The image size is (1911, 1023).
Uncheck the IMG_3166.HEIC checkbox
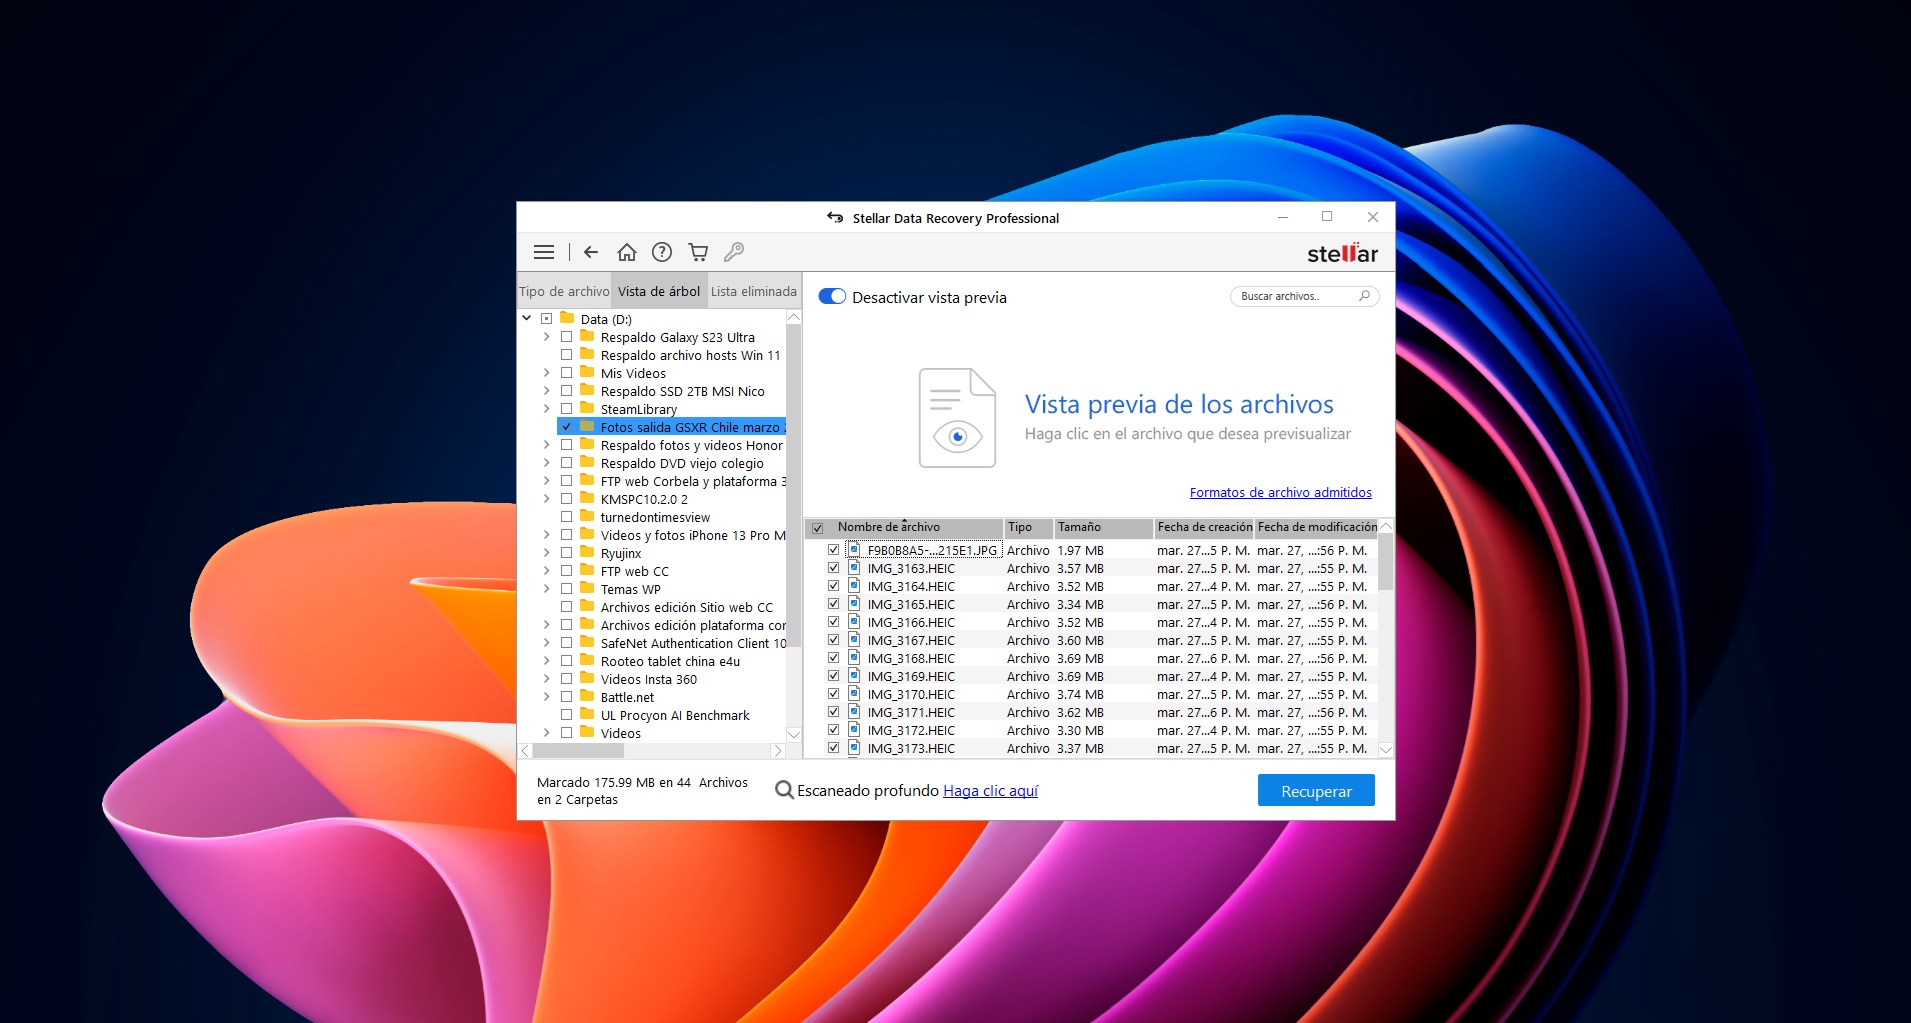833,622
